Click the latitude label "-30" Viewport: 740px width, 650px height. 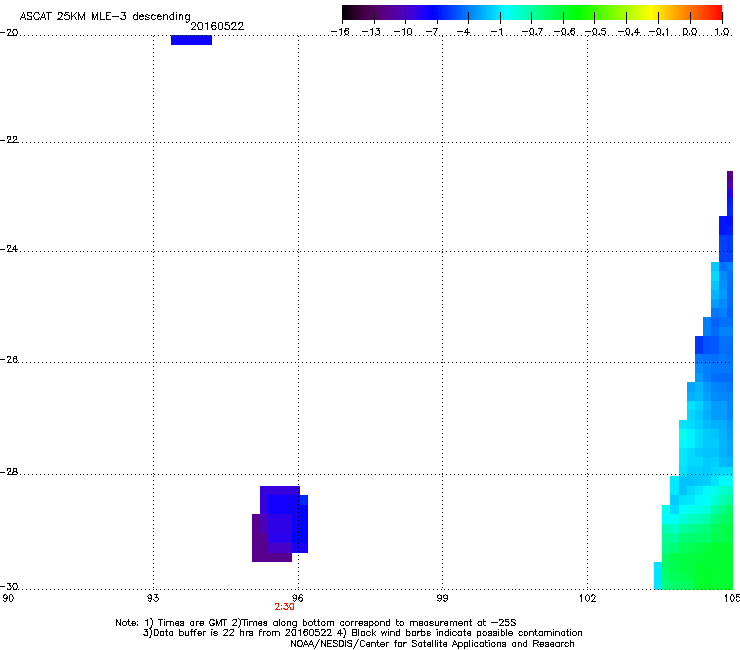pos(9,586)
